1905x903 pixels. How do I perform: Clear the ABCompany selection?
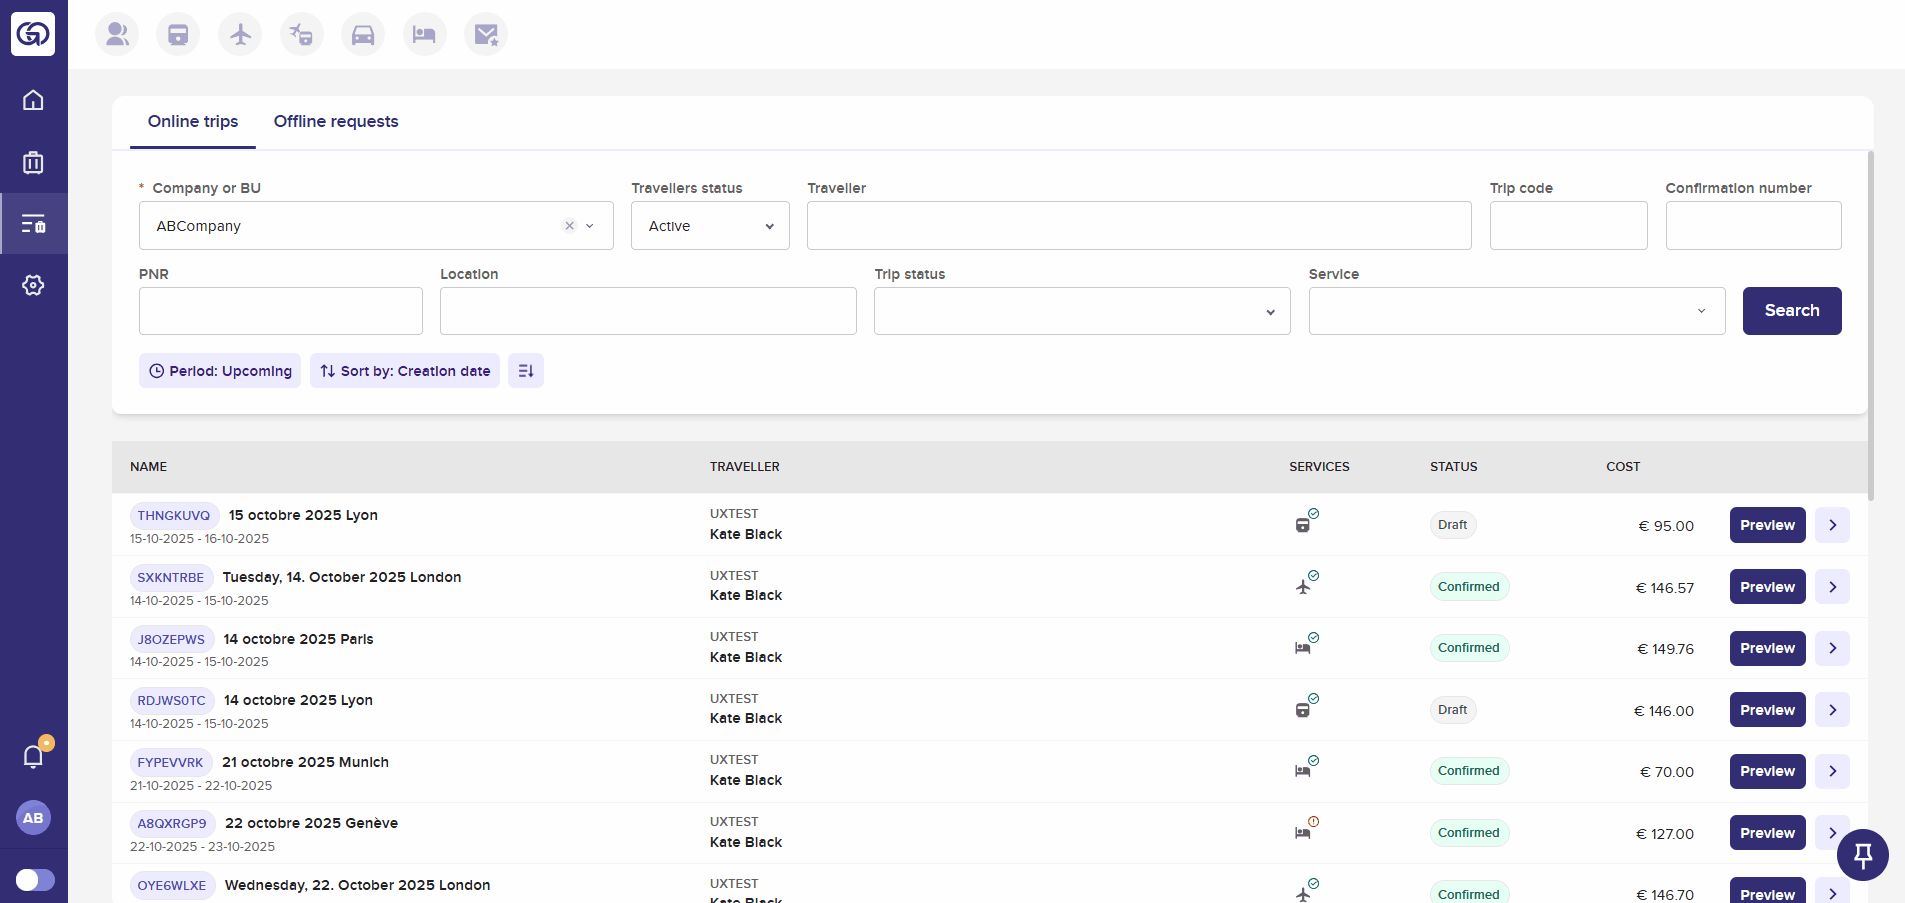[x=569, y=226]
